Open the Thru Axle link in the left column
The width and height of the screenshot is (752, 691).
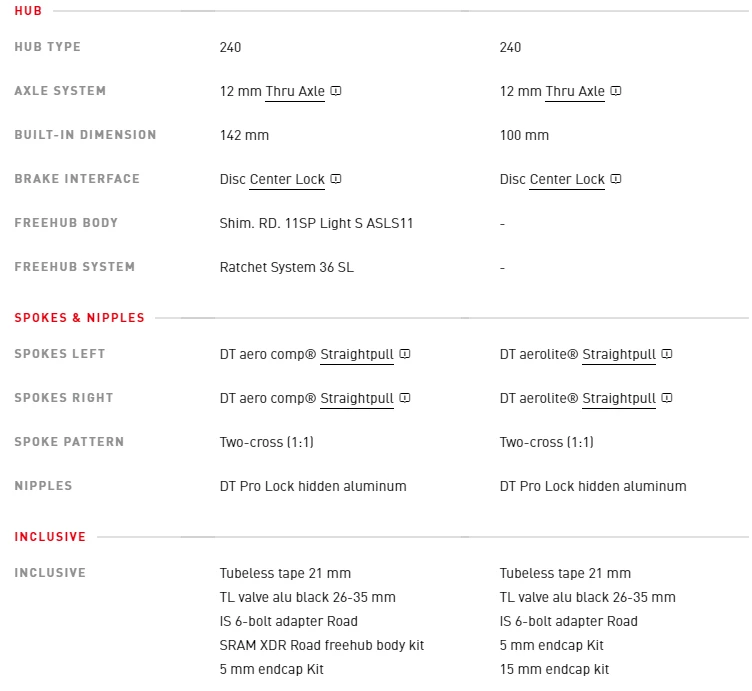(x=295, y=91)
